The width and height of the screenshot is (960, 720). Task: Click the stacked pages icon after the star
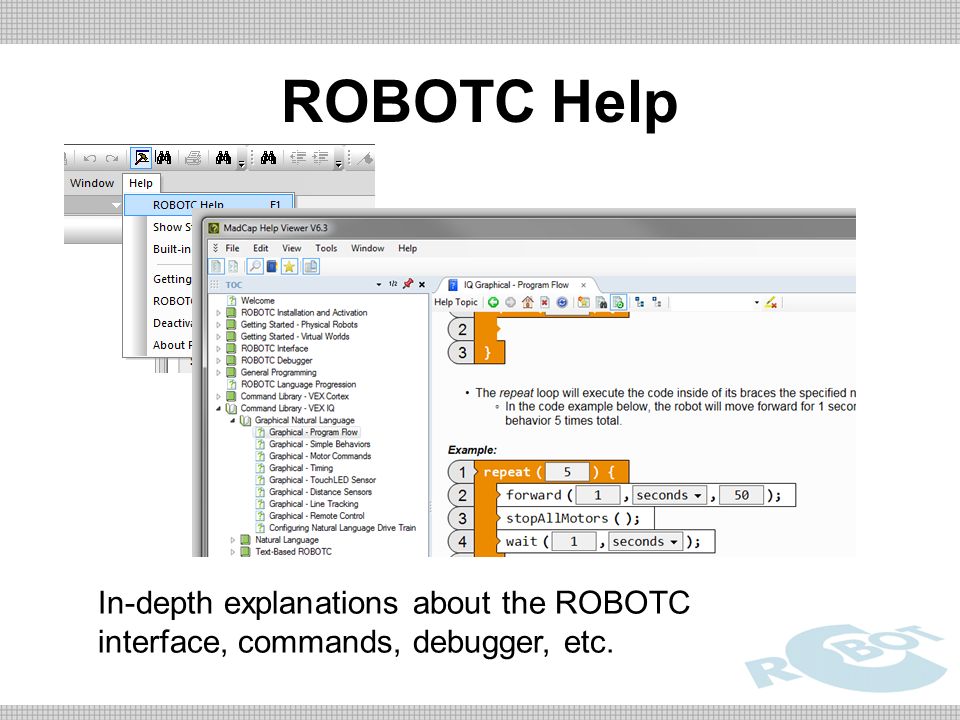[311, 266]
